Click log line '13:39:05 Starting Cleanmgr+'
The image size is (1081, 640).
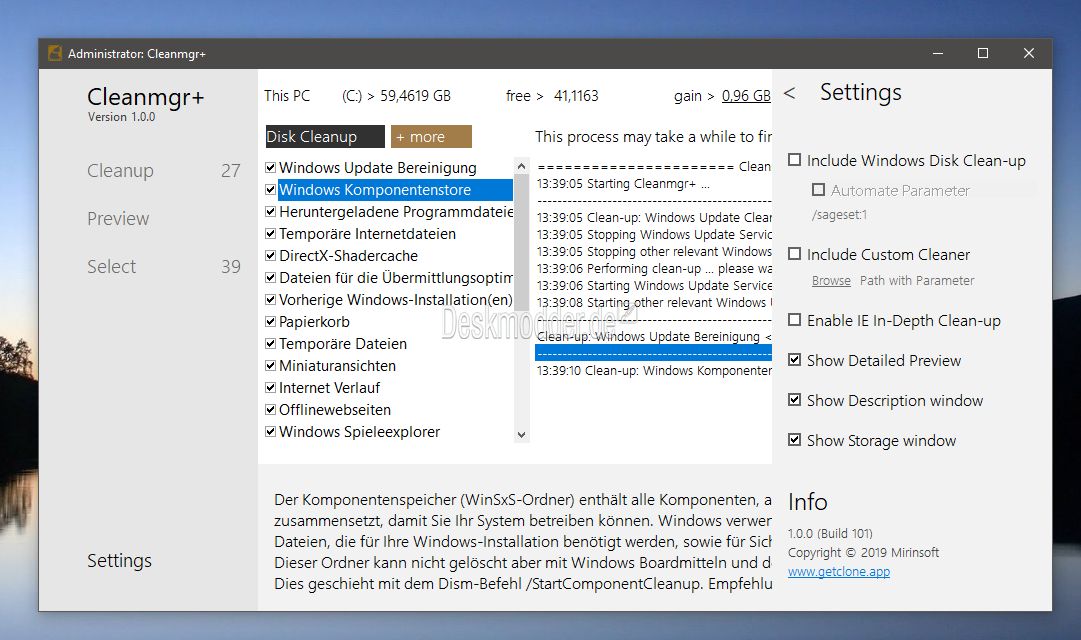tap(623, 184)
